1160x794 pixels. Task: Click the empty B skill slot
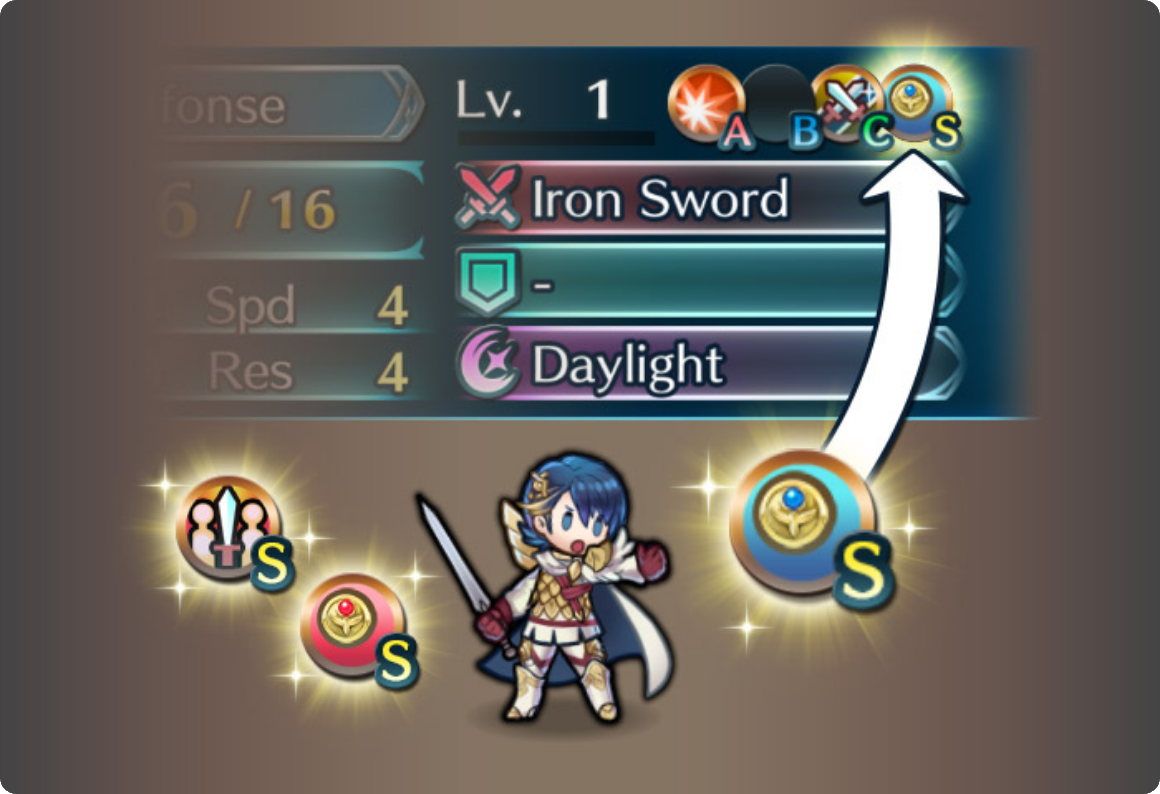click(x=777, y=104)
